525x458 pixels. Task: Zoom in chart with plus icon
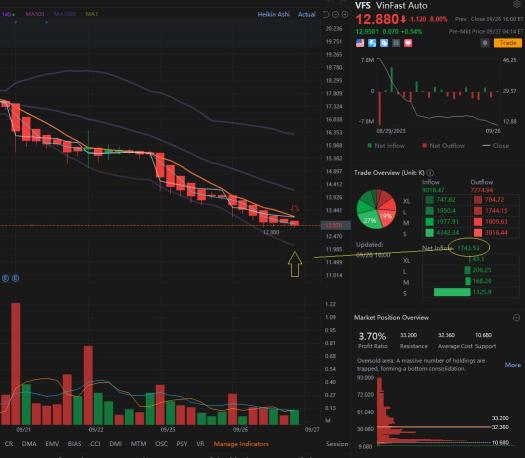pos(345,14)
